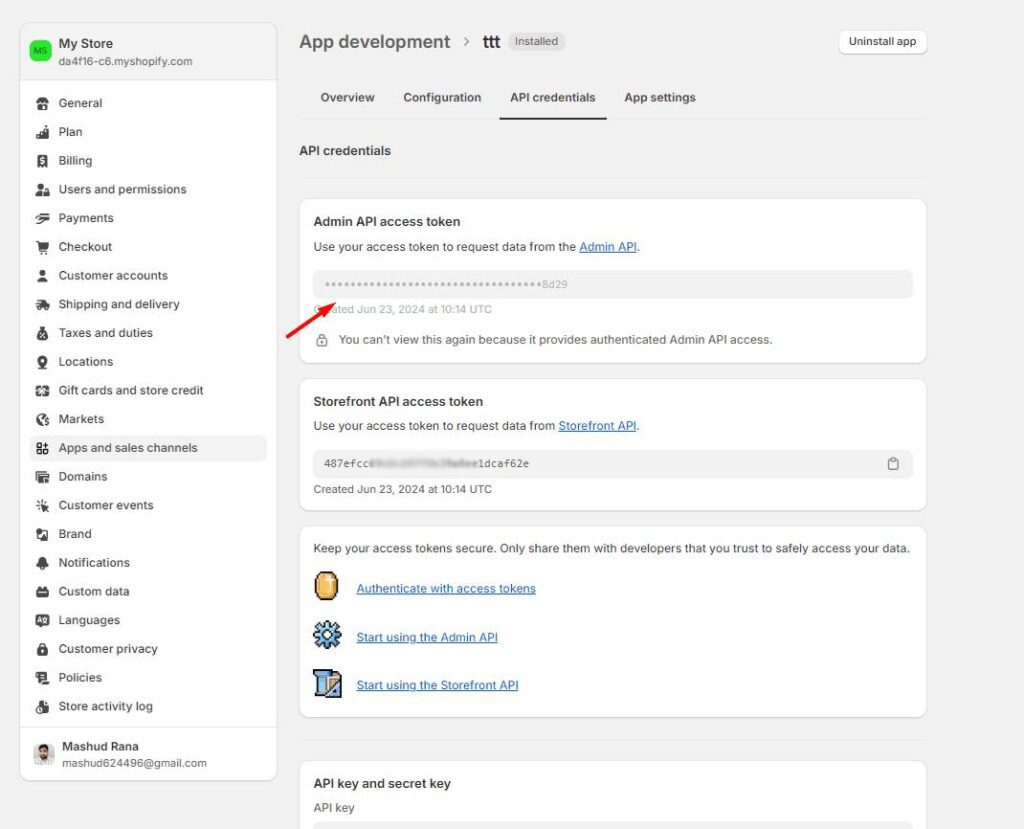The image size is (1024, 829).
Task: Click the Customer accounts person icon
Action: click(42, 276)
